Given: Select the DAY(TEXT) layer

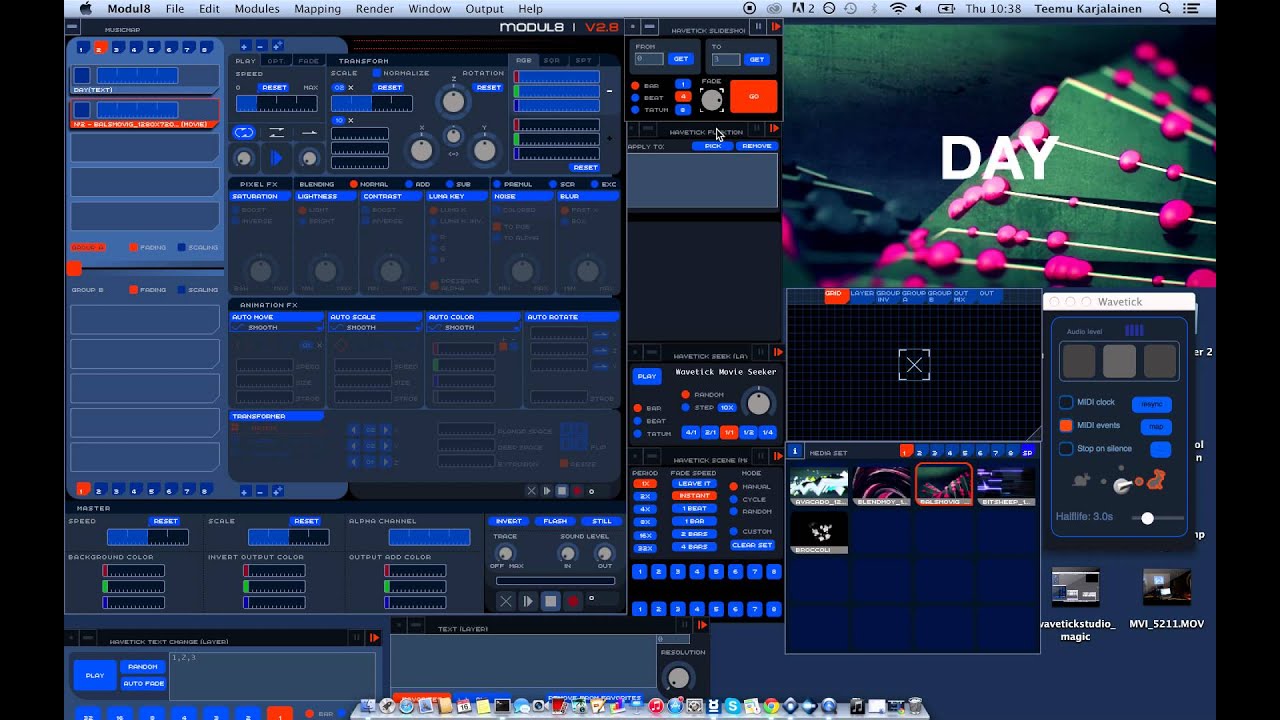Looking at the screenshot, I should tap(145, 79).
